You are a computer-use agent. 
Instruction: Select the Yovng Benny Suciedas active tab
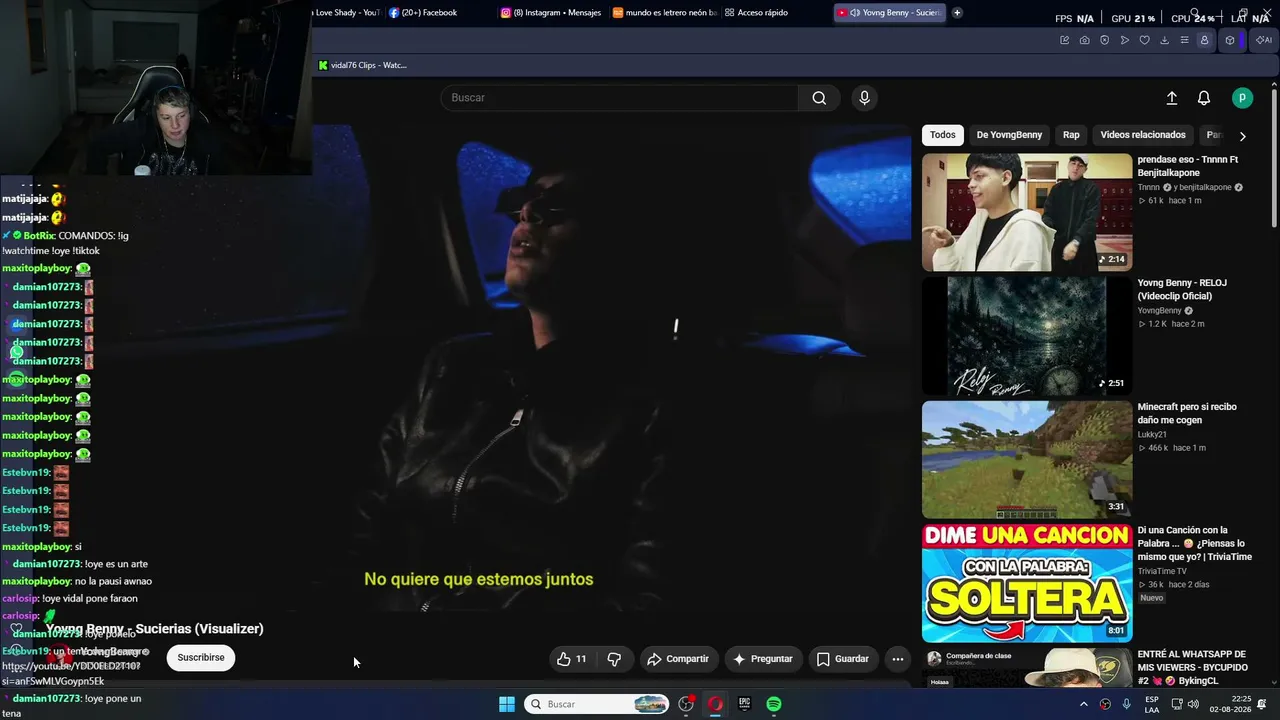[889, 13]
